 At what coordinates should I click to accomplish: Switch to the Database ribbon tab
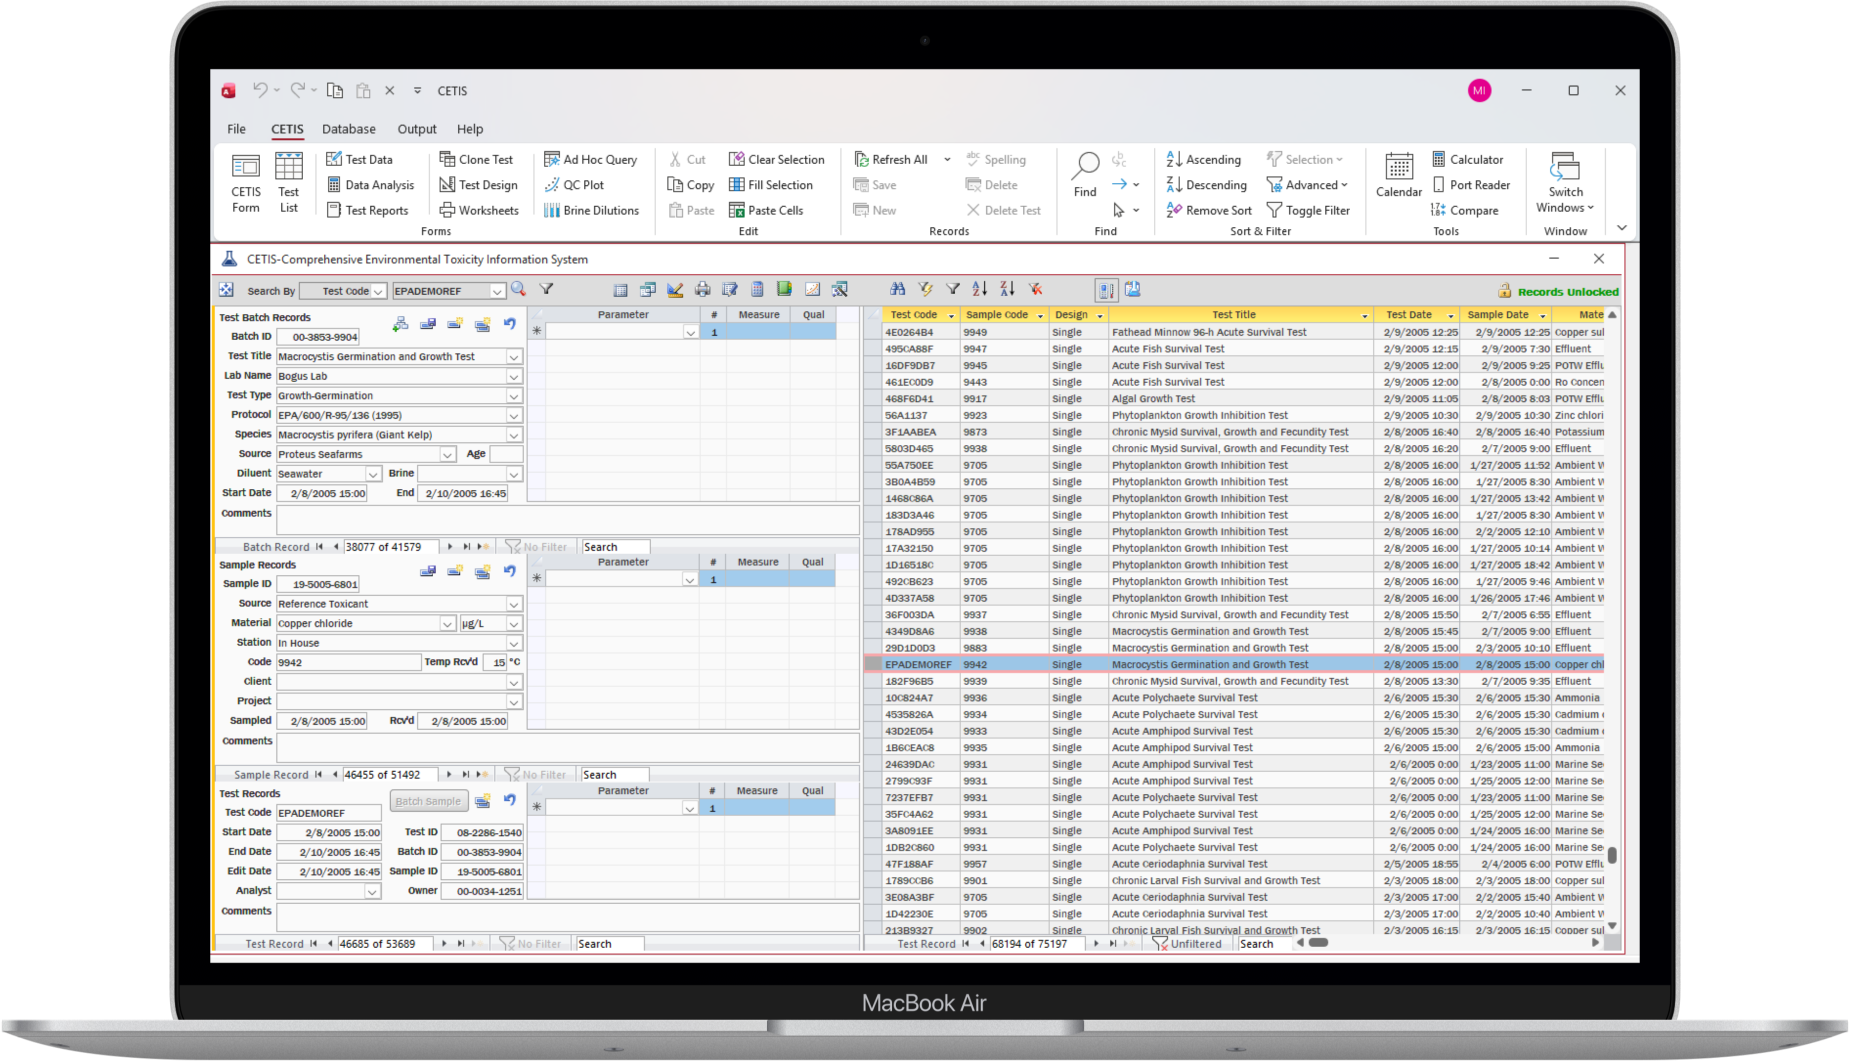click(x=348, y=129)
